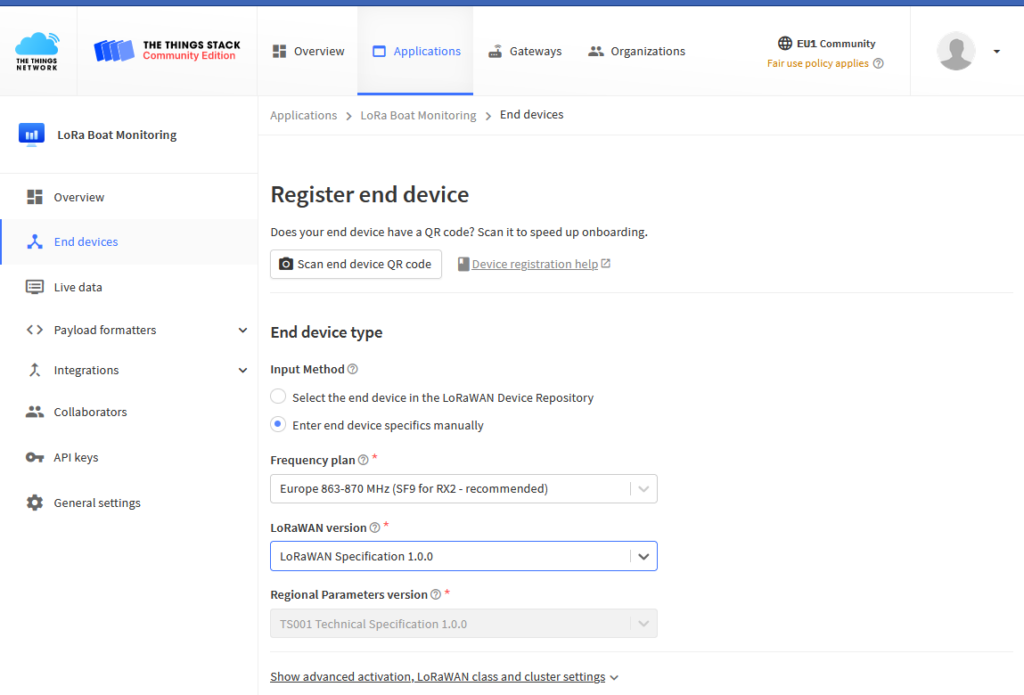
Task: Click help icon next to Frequency plan
Action: [x=363, y=460]
